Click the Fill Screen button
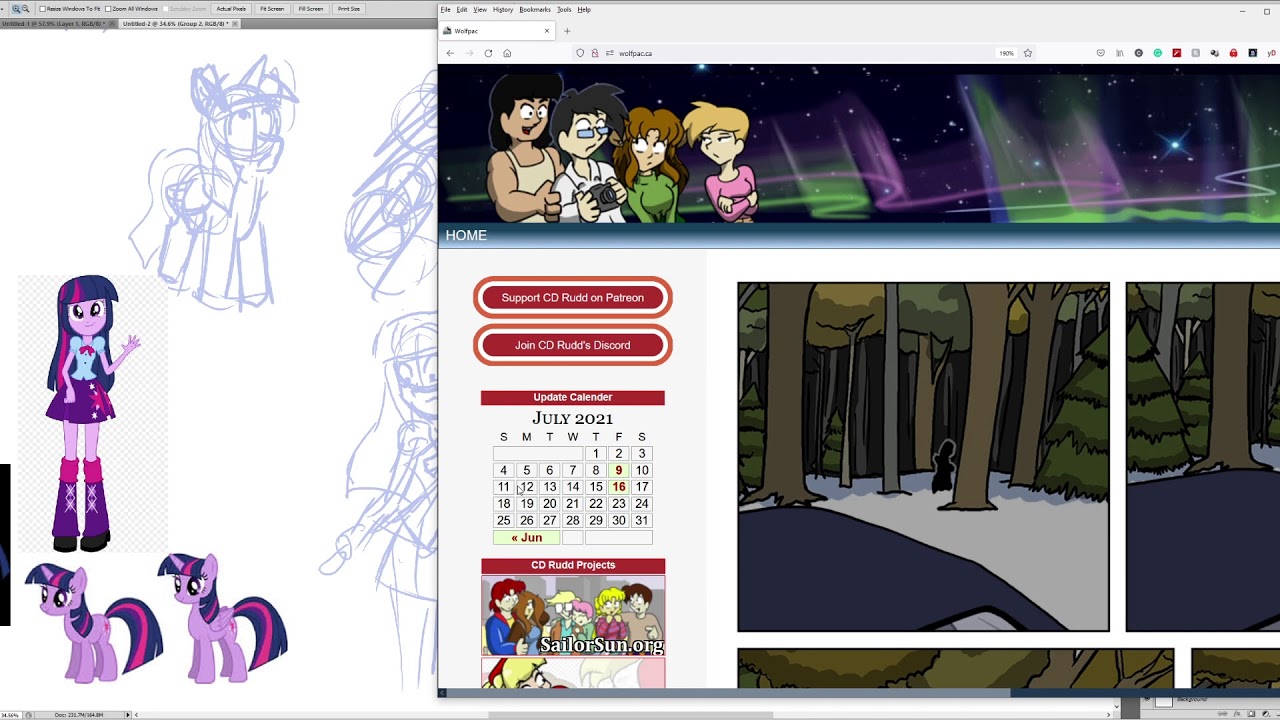 click(311, 9)
